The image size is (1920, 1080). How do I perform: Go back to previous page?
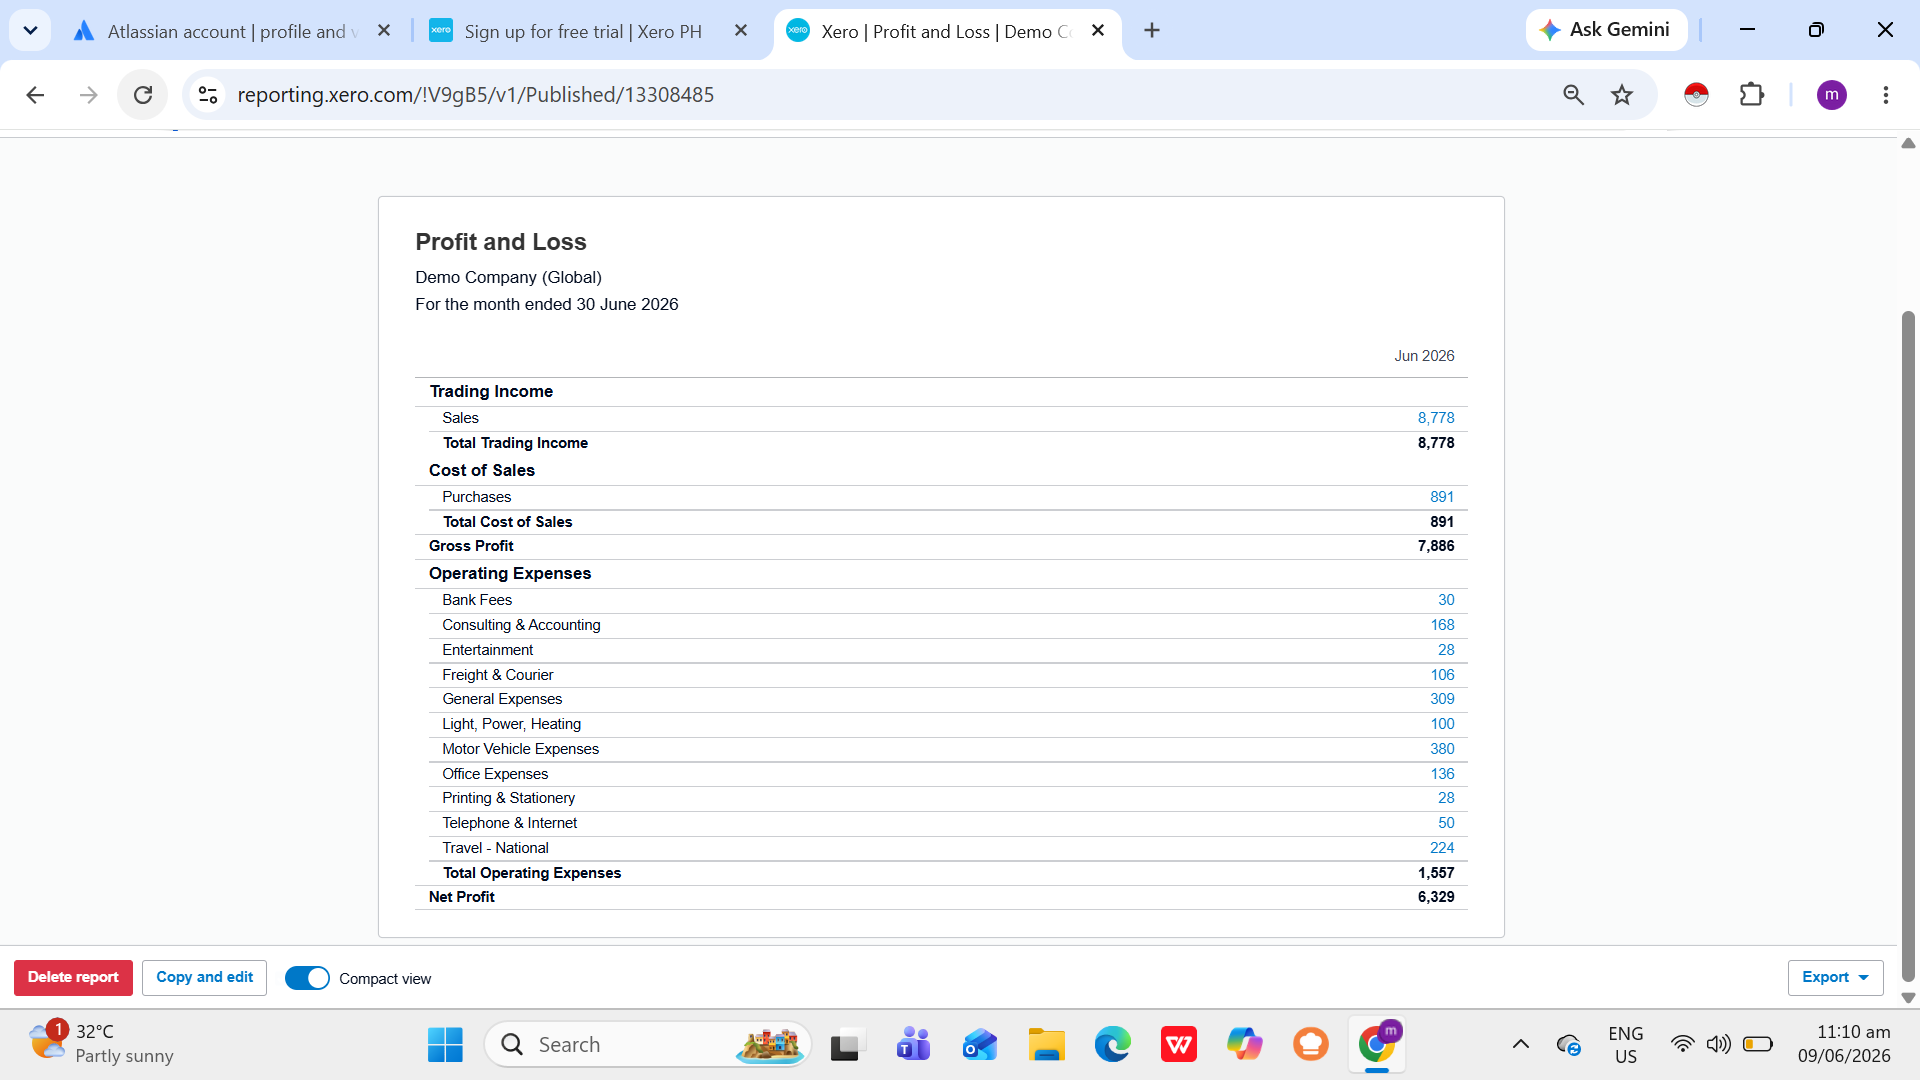[x=35, y=95]
